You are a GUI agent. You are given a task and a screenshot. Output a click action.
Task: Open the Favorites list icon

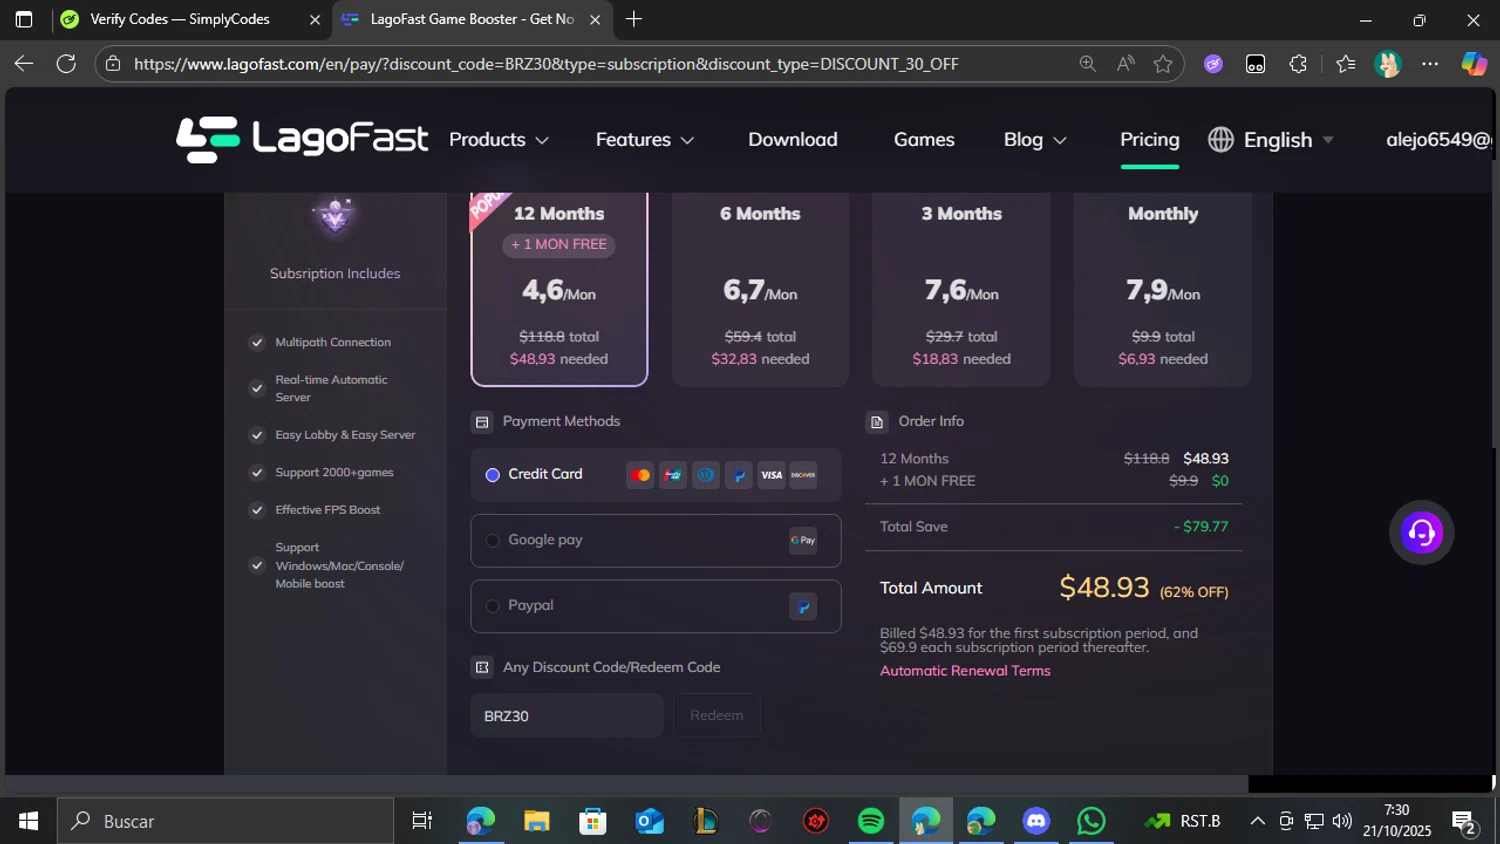(x=1346, y=64)
